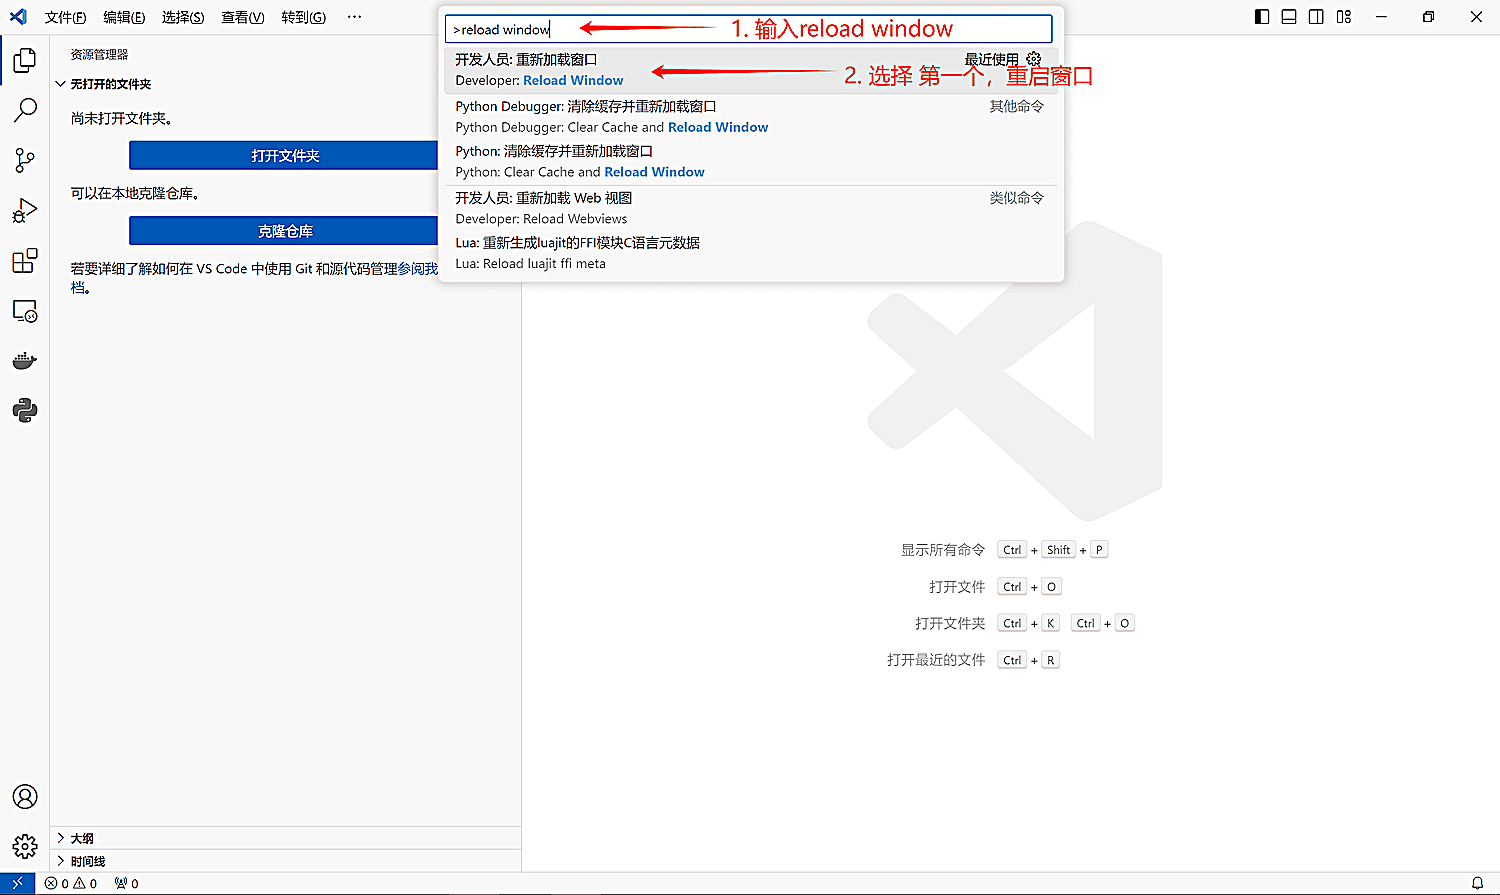This screenshot has height=895, width=1500.
Task: Open the Search view in the activity bar
Action: click(x=25, y=110)
